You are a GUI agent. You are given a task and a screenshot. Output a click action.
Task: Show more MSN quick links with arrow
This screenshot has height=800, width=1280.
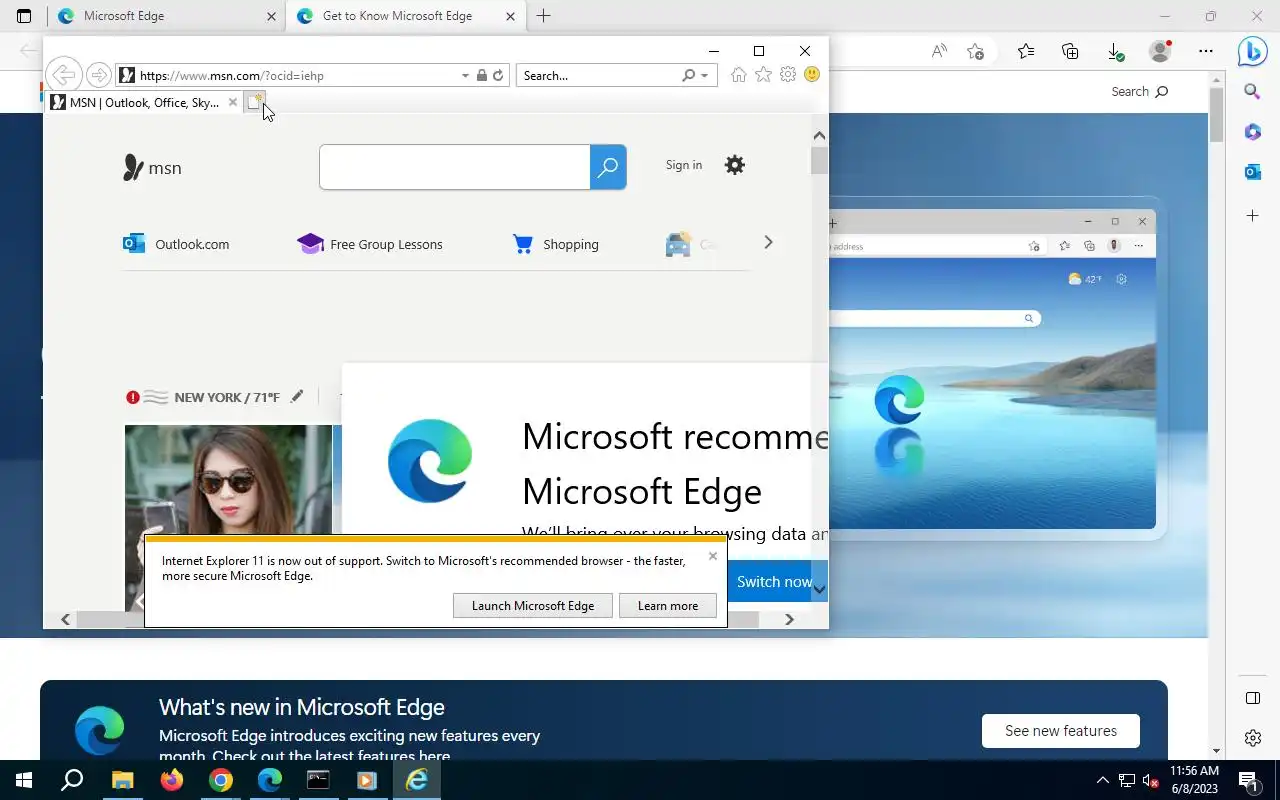[768, 242]
